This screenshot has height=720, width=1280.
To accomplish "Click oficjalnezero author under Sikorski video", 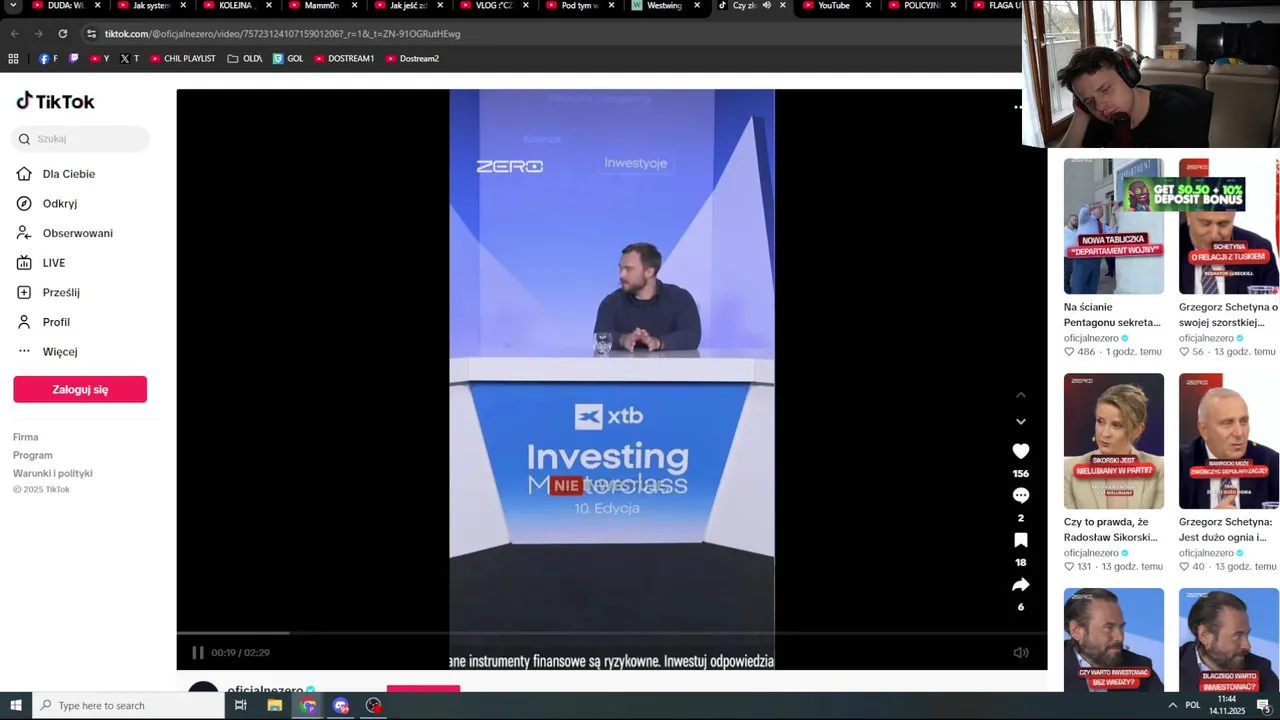I will click(1091, 553).
